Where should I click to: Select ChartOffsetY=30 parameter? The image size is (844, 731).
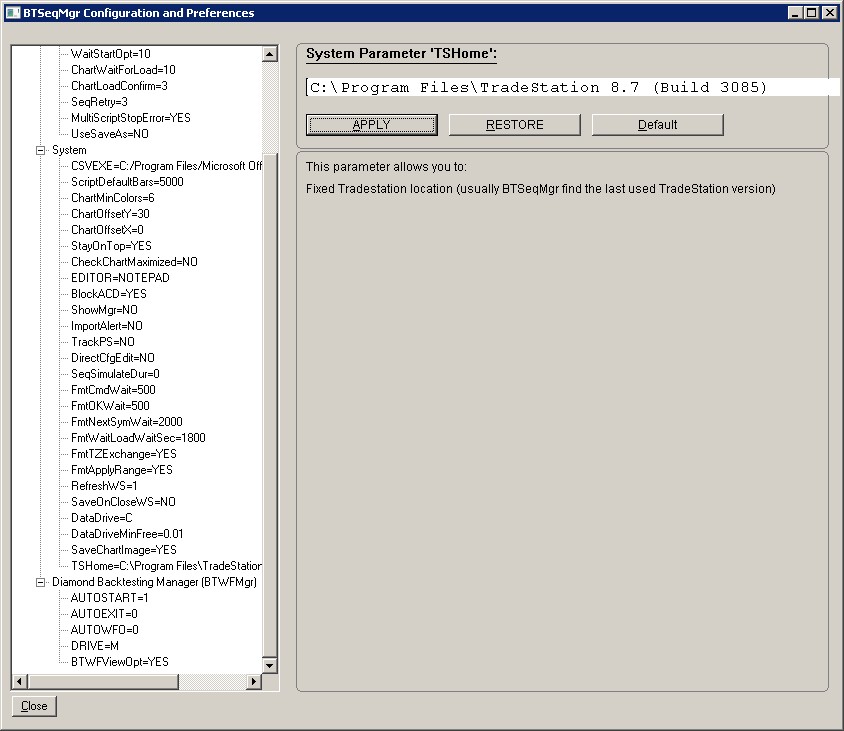[110, 214]
